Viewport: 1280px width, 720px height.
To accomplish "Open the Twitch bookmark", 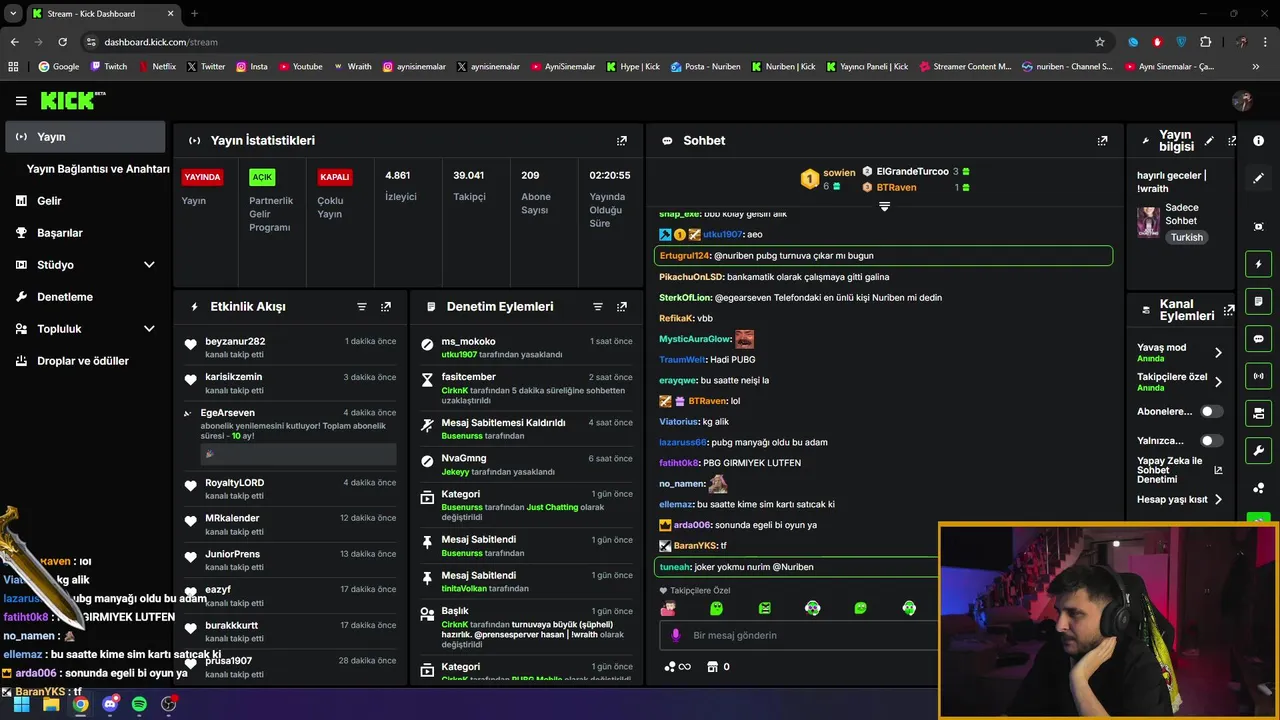I will pos(109,67).
